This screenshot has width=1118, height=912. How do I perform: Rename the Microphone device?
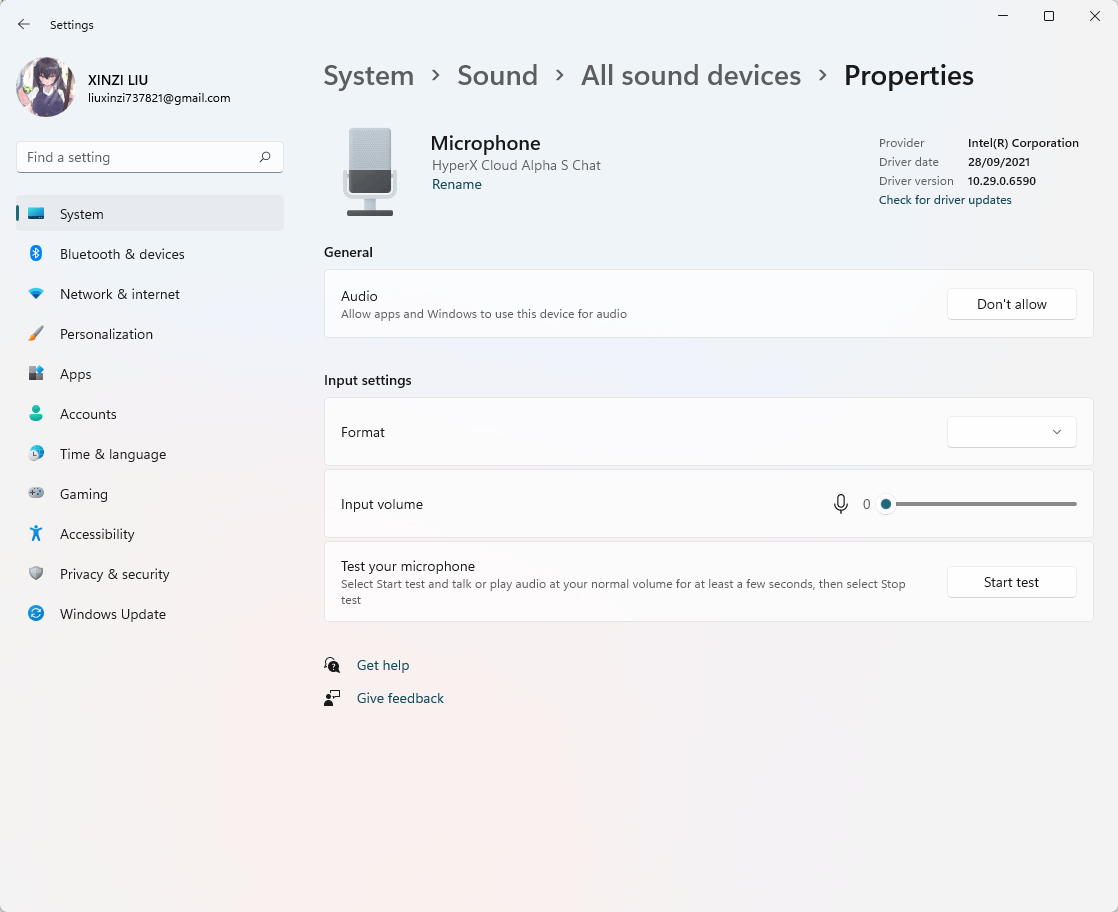coord(457,184)
